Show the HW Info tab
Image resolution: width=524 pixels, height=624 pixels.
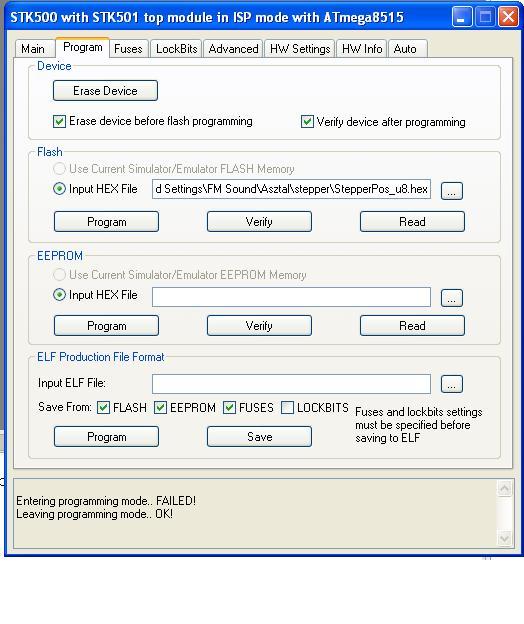click(362, 49)
